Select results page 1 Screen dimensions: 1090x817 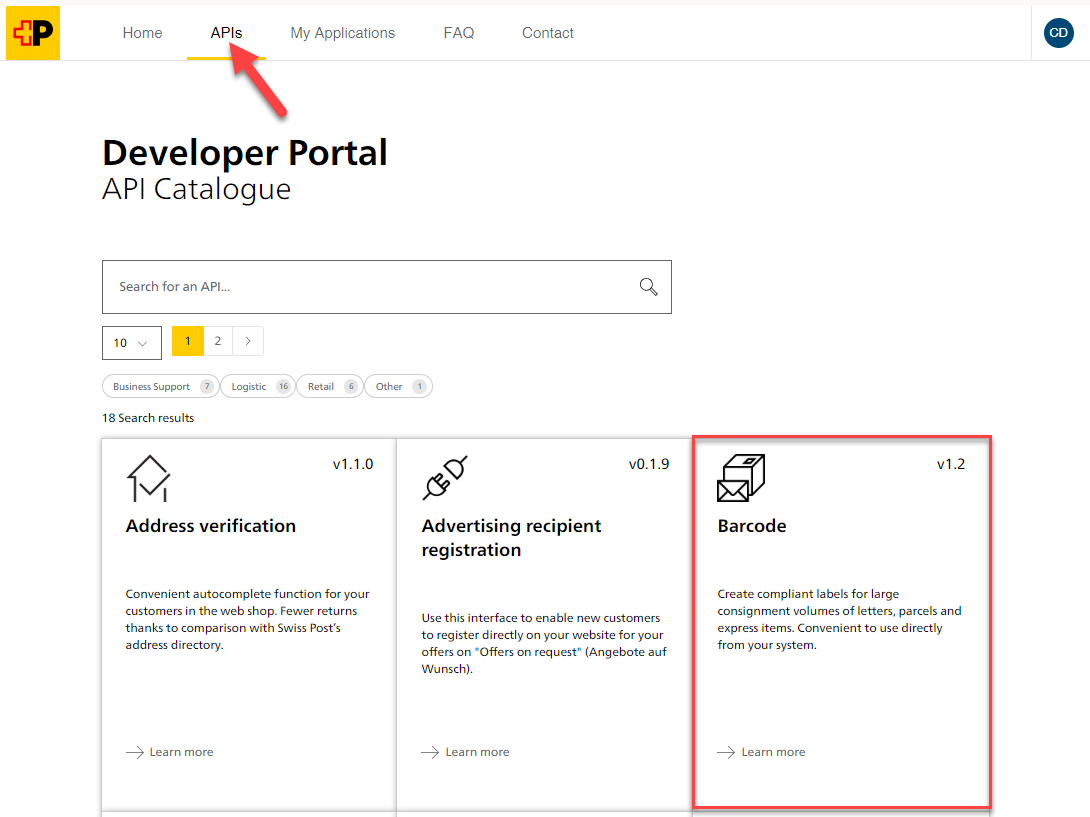coord(188,341)
